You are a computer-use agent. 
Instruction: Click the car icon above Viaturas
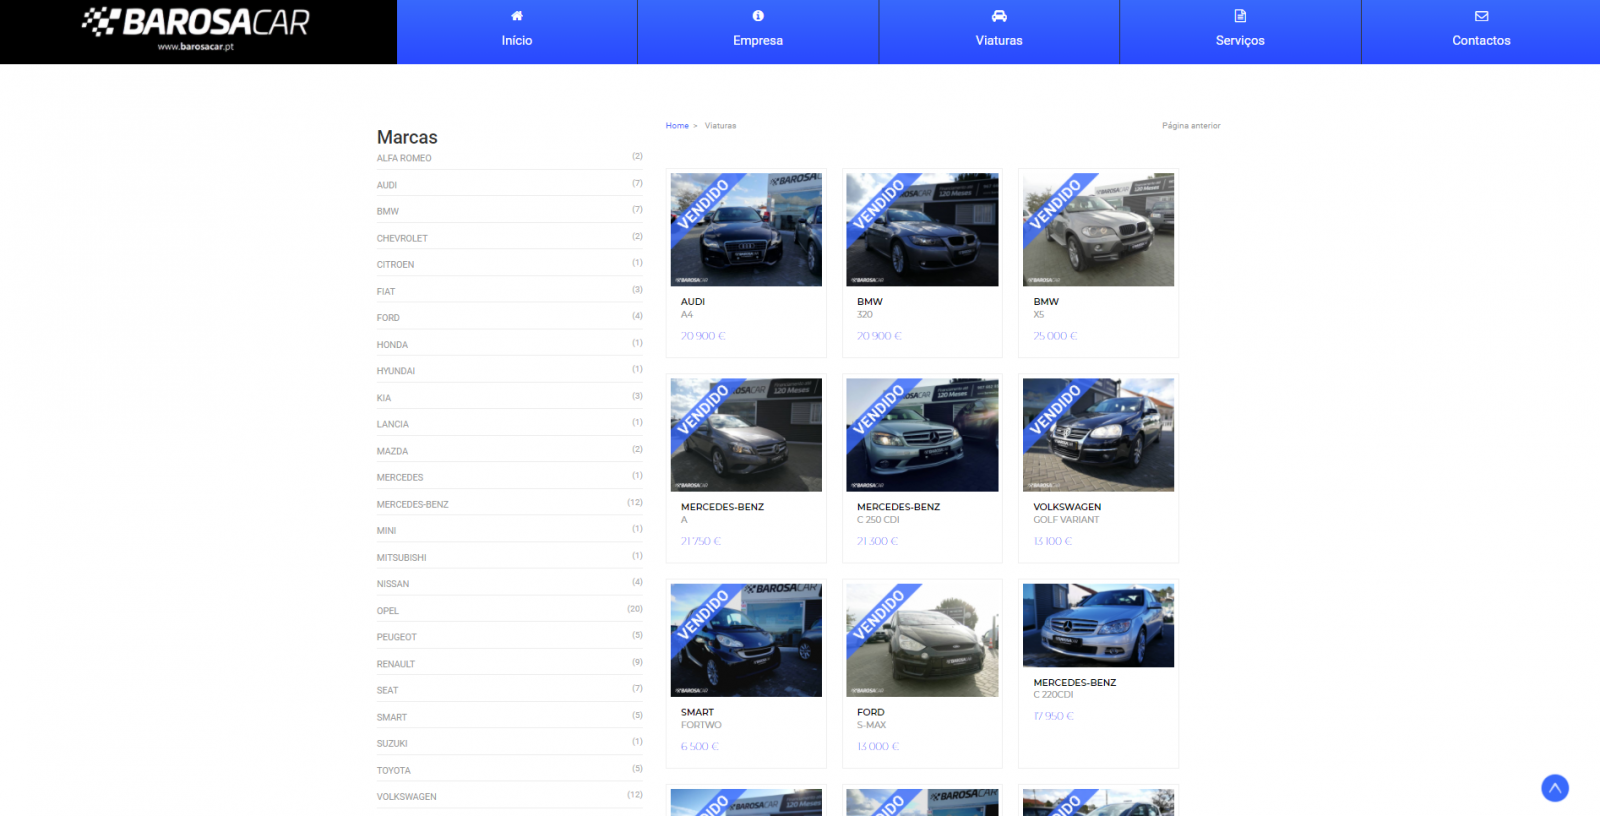point(999,16)
